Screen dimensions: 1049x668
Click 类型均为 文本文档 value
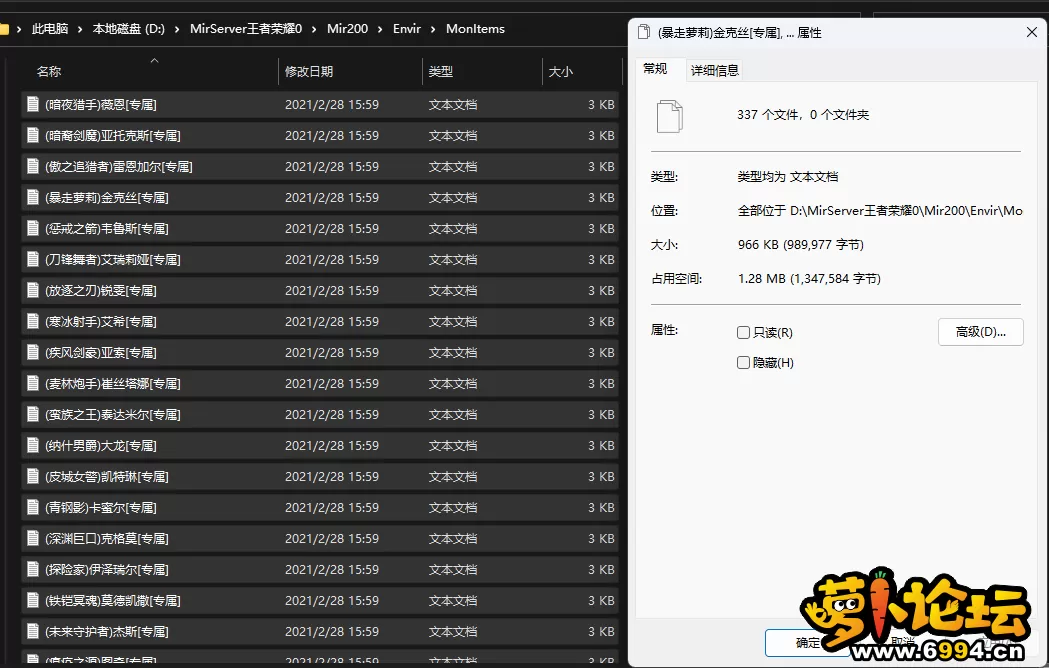pyautogui.click(x=788, y=177)
